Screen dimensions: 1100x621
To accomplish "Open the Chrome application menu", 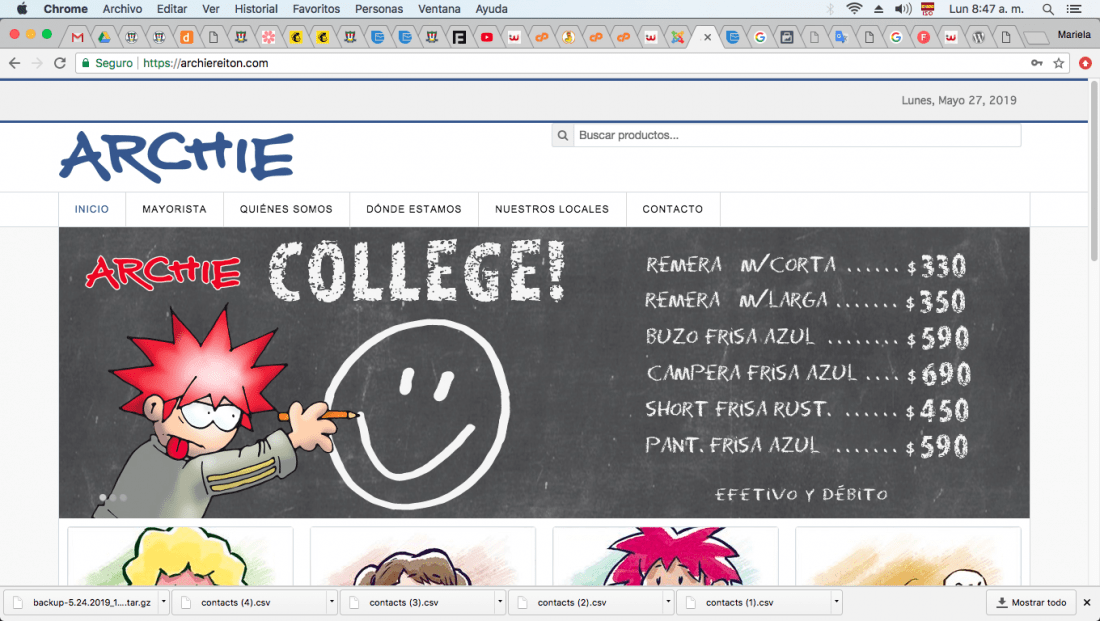I will [x=65, y=9].
